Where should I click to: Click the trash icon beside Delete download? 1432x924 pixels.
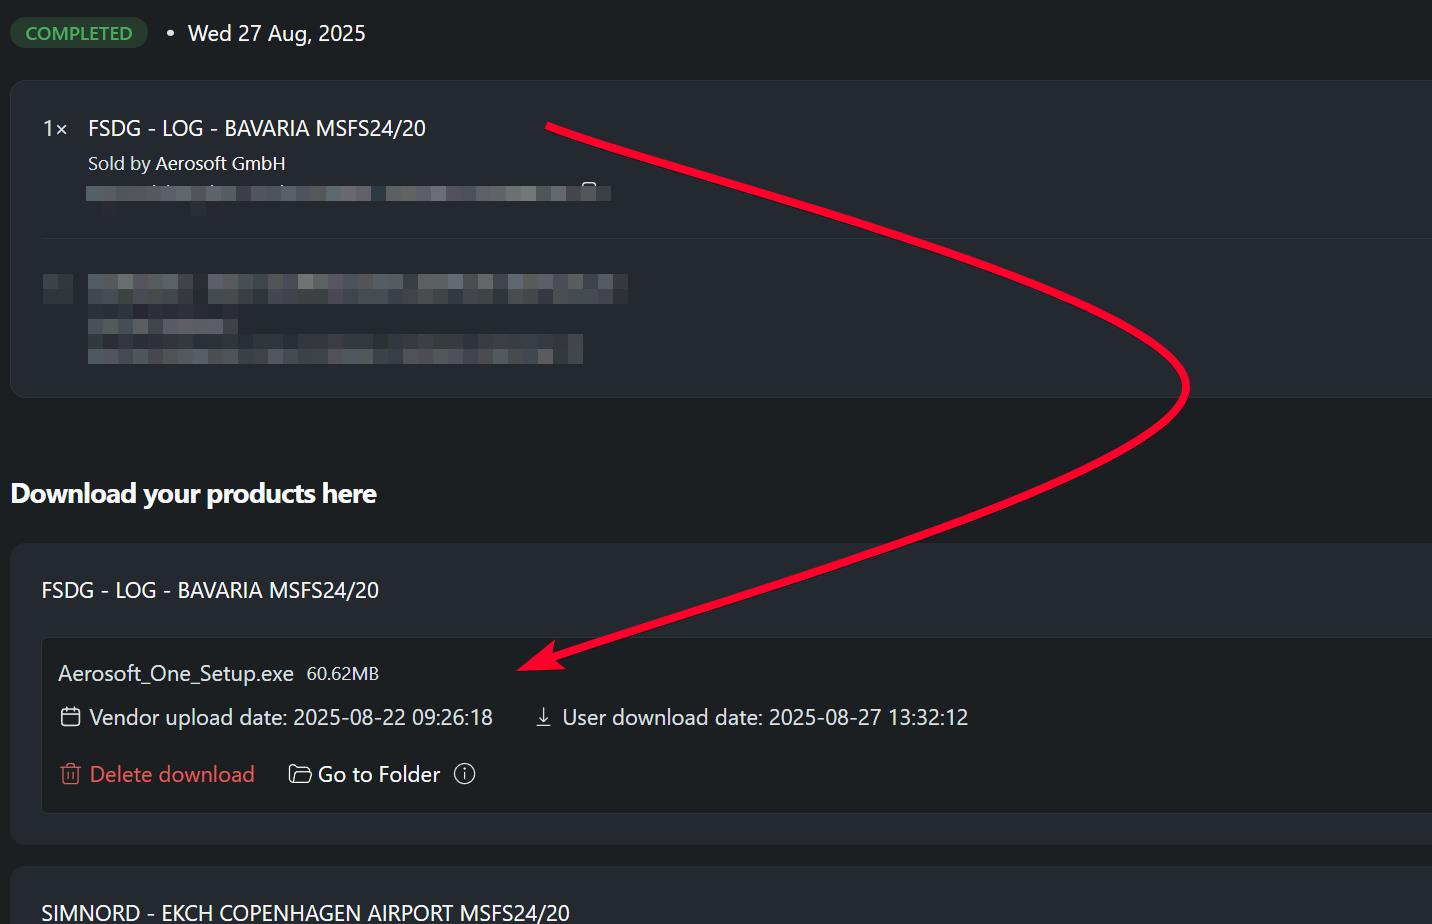70,774
